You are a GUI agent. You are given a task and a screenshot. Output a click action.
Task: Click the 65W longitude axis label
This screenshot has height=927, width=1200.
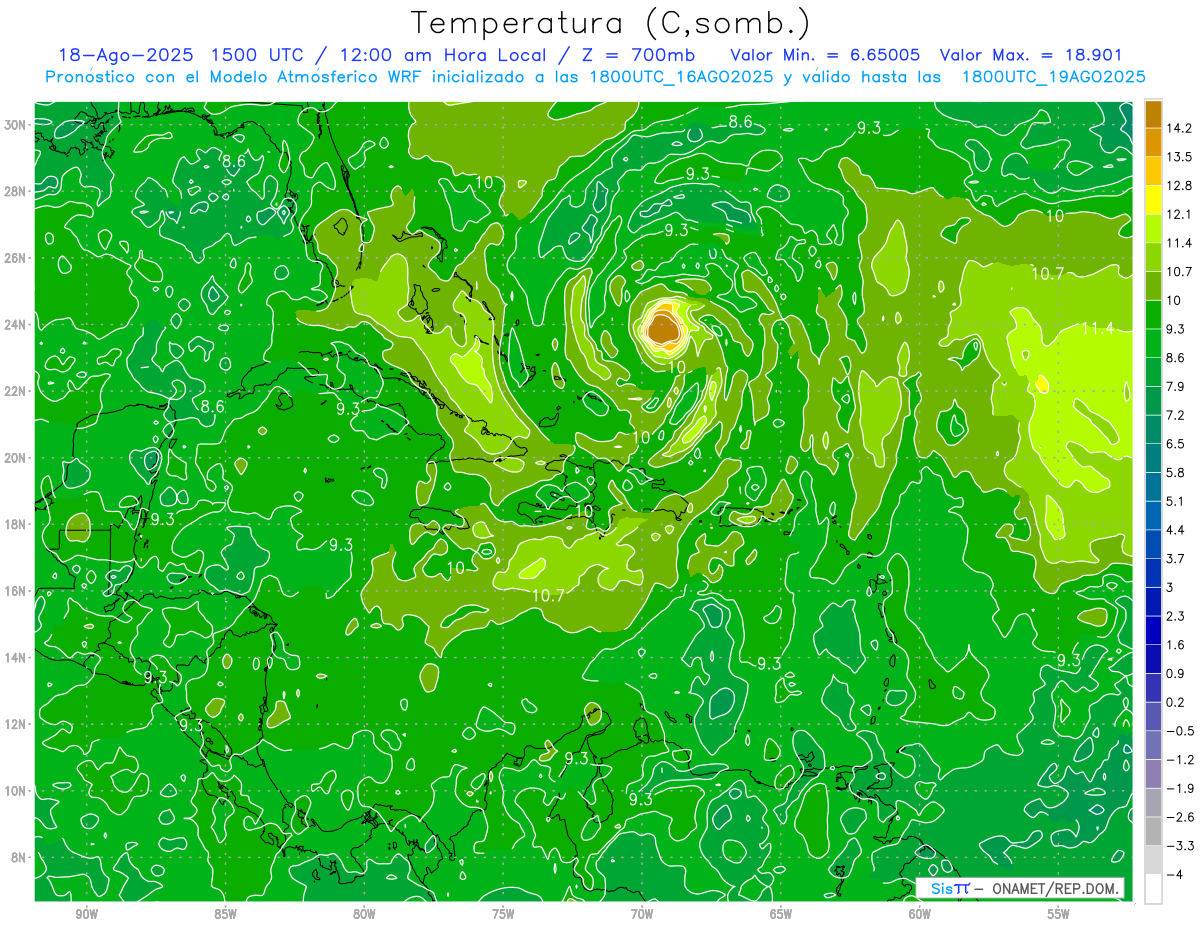tap(781, 915)
